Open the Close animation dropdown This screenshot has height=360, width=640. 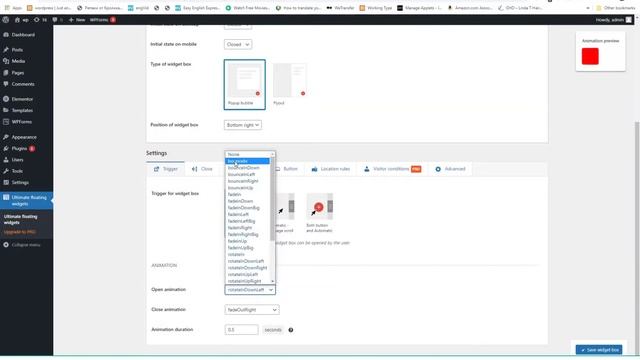click(252, 310)
